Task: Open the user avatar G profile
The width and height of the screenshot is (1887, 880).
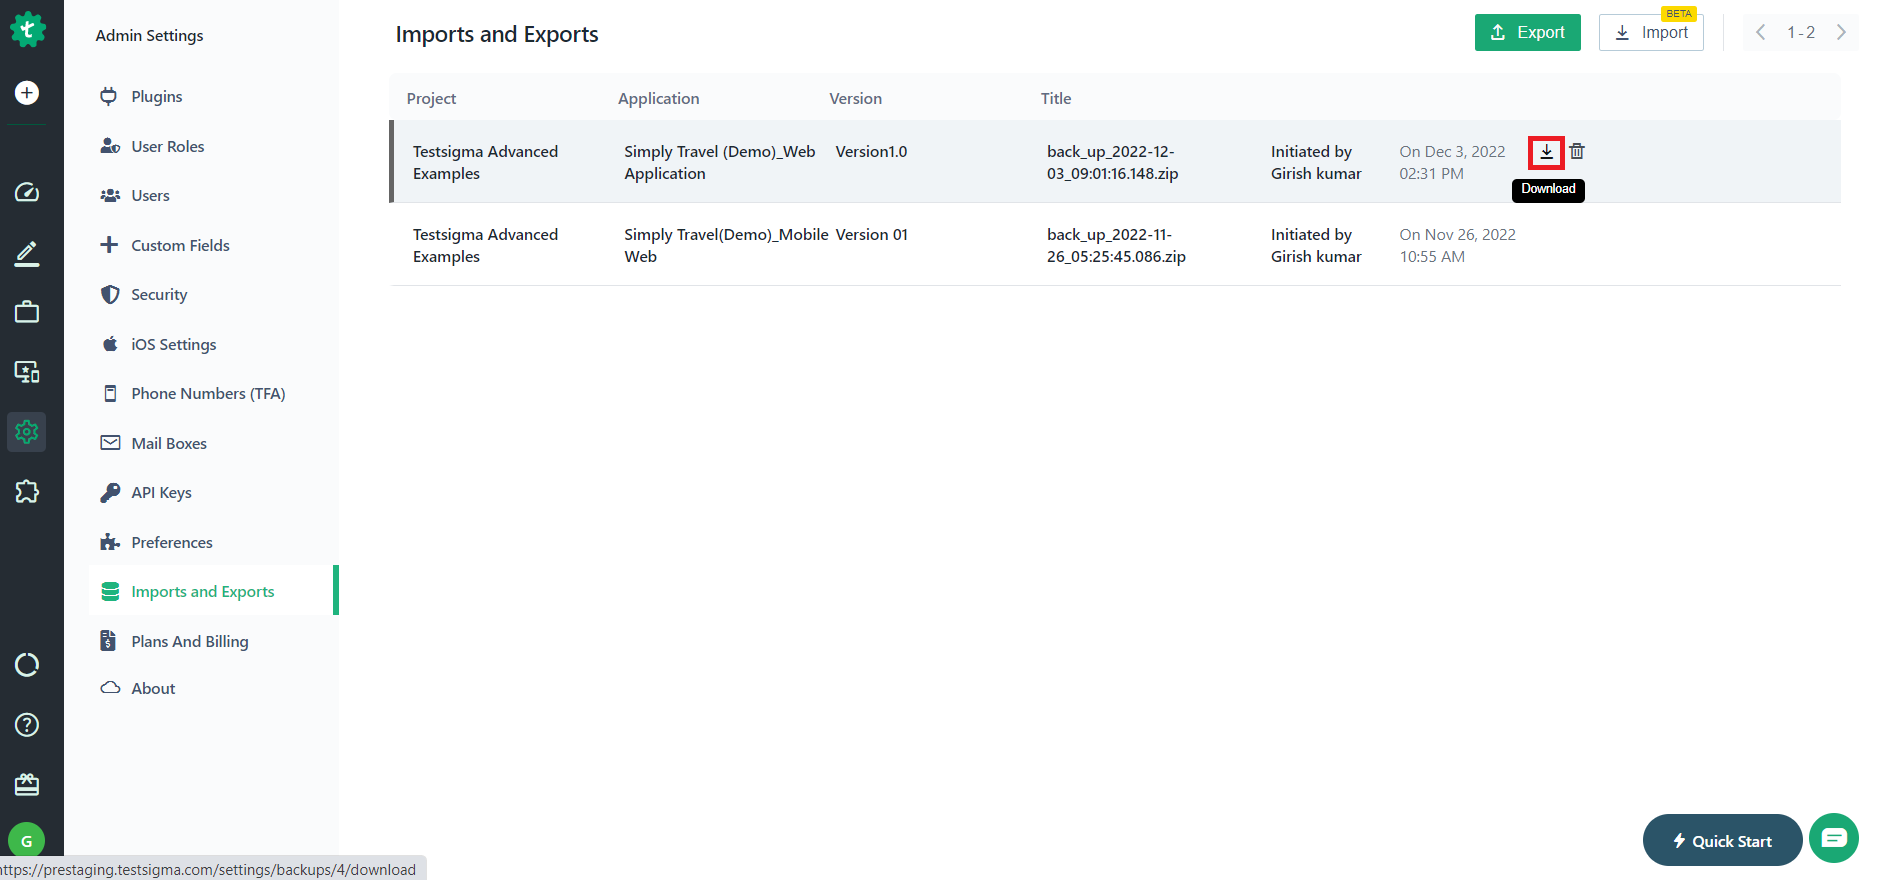Action: click(27, 841)
